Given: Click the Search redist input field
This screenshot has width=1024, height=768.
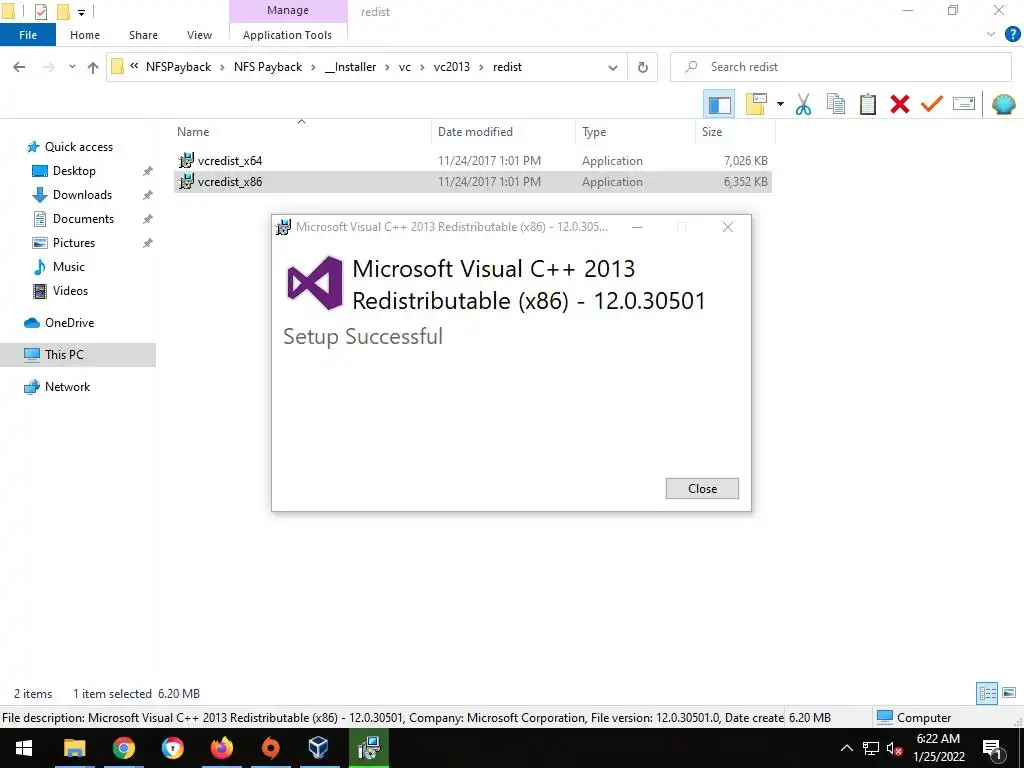Looking at the screenshot, I should tap(841, 67).
